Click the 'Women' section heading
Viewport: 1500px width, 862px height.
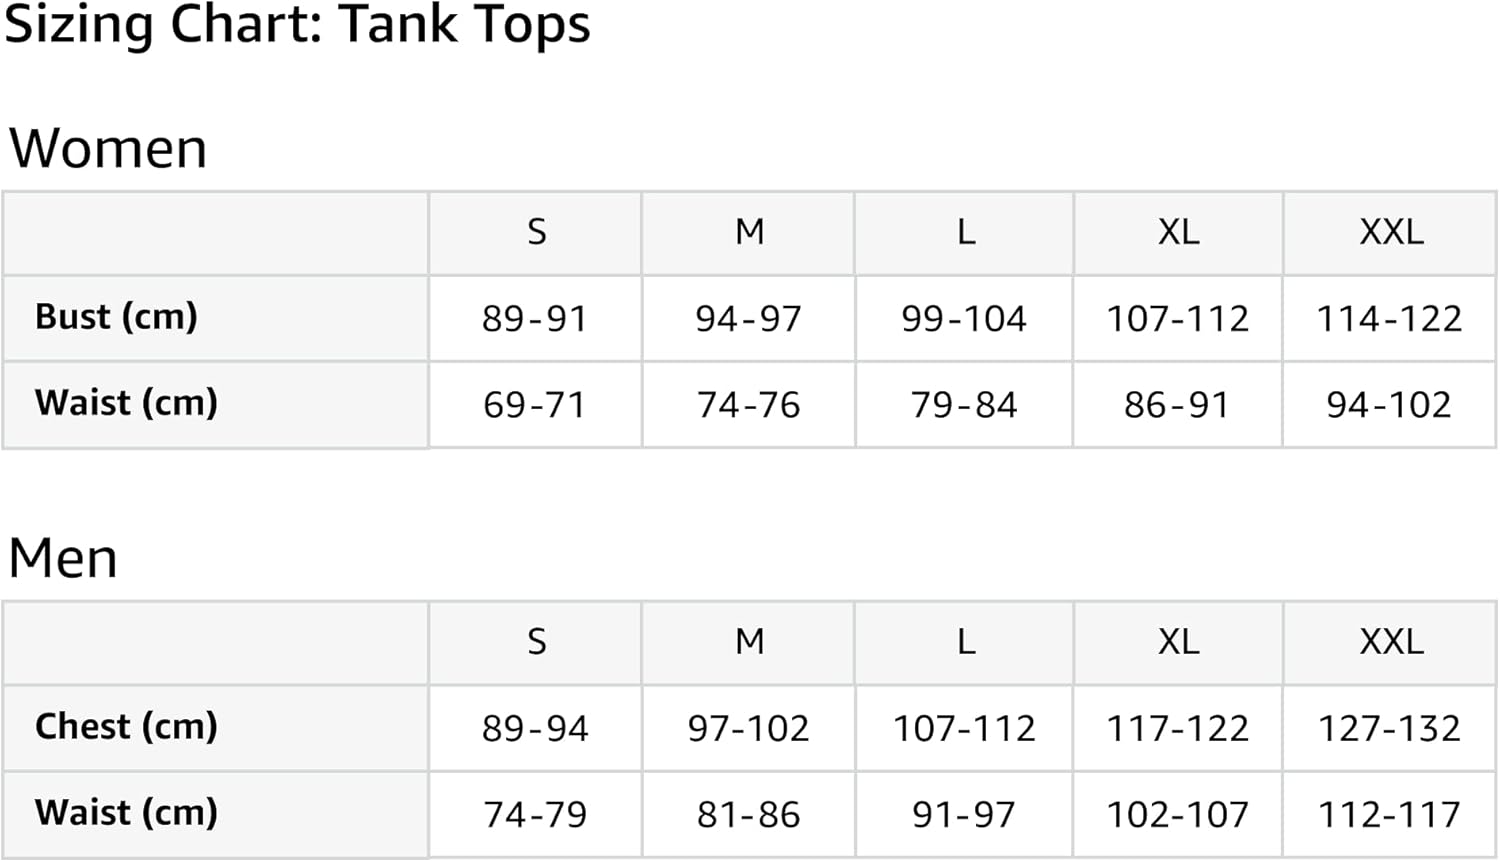coord(108,149)
